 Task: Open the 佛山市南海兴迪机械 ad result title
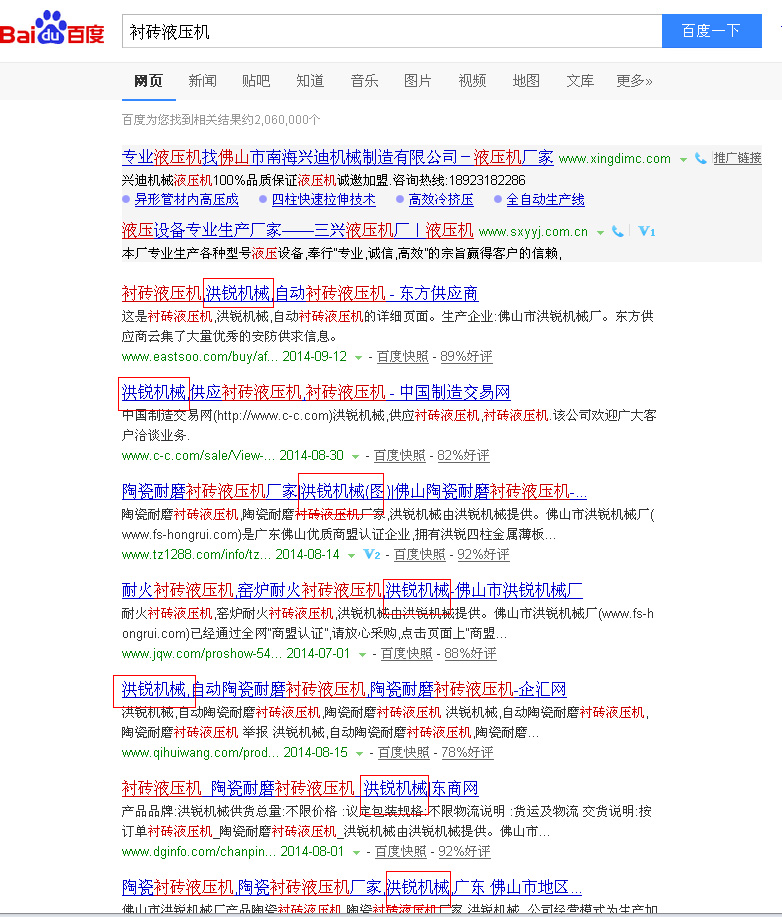click(337, 157)
